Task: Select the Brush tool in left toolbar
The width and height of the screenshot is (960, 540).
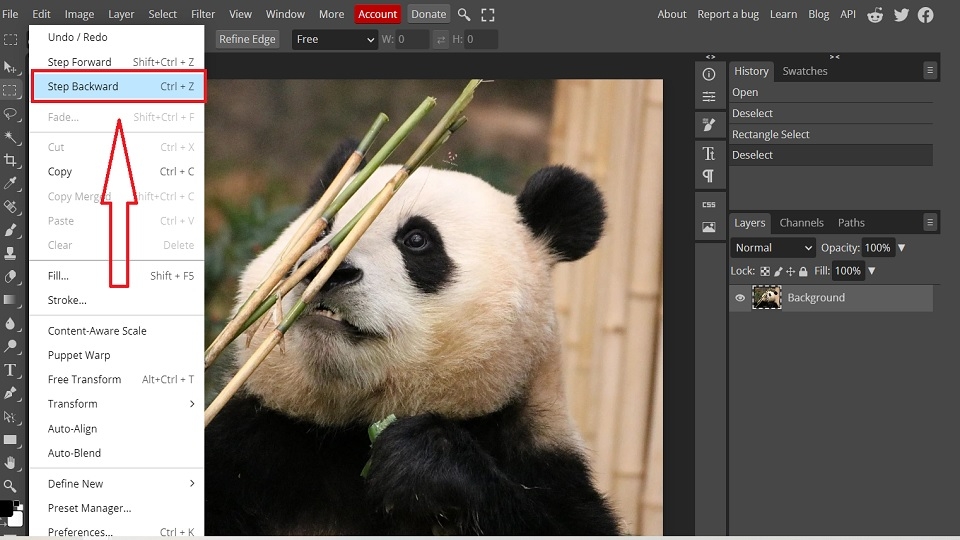Action: pos(10,230)
